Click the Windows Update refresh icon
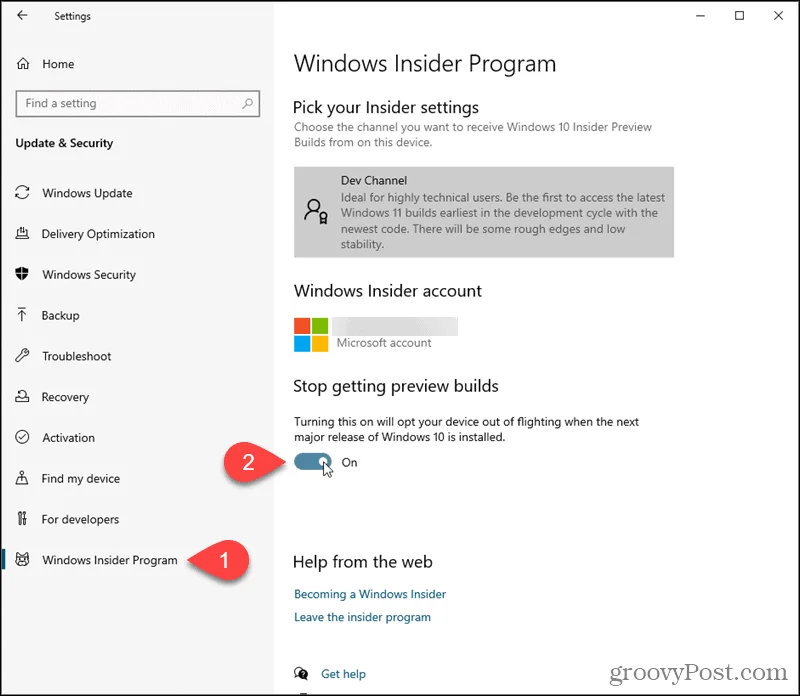The height and width of the screenshot is (696, 800). [x=22, y=192]
